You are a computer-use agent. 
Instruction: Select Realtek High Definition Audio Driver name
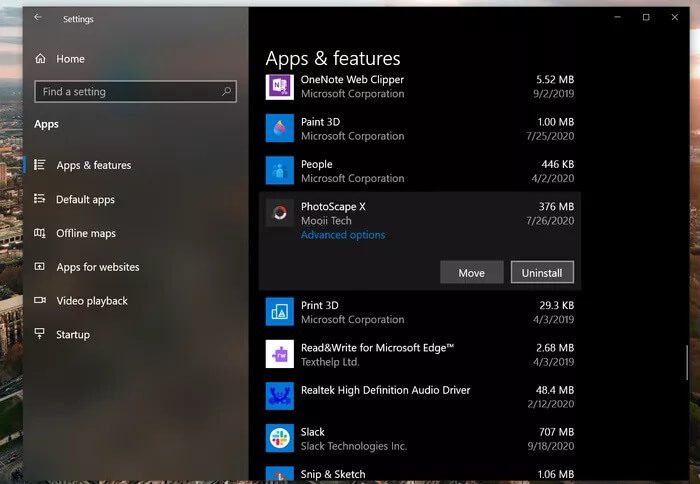386,390
